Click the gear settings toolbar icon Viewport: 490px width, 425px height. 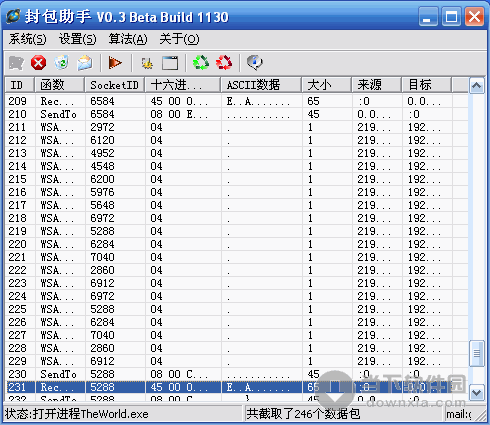147,63
